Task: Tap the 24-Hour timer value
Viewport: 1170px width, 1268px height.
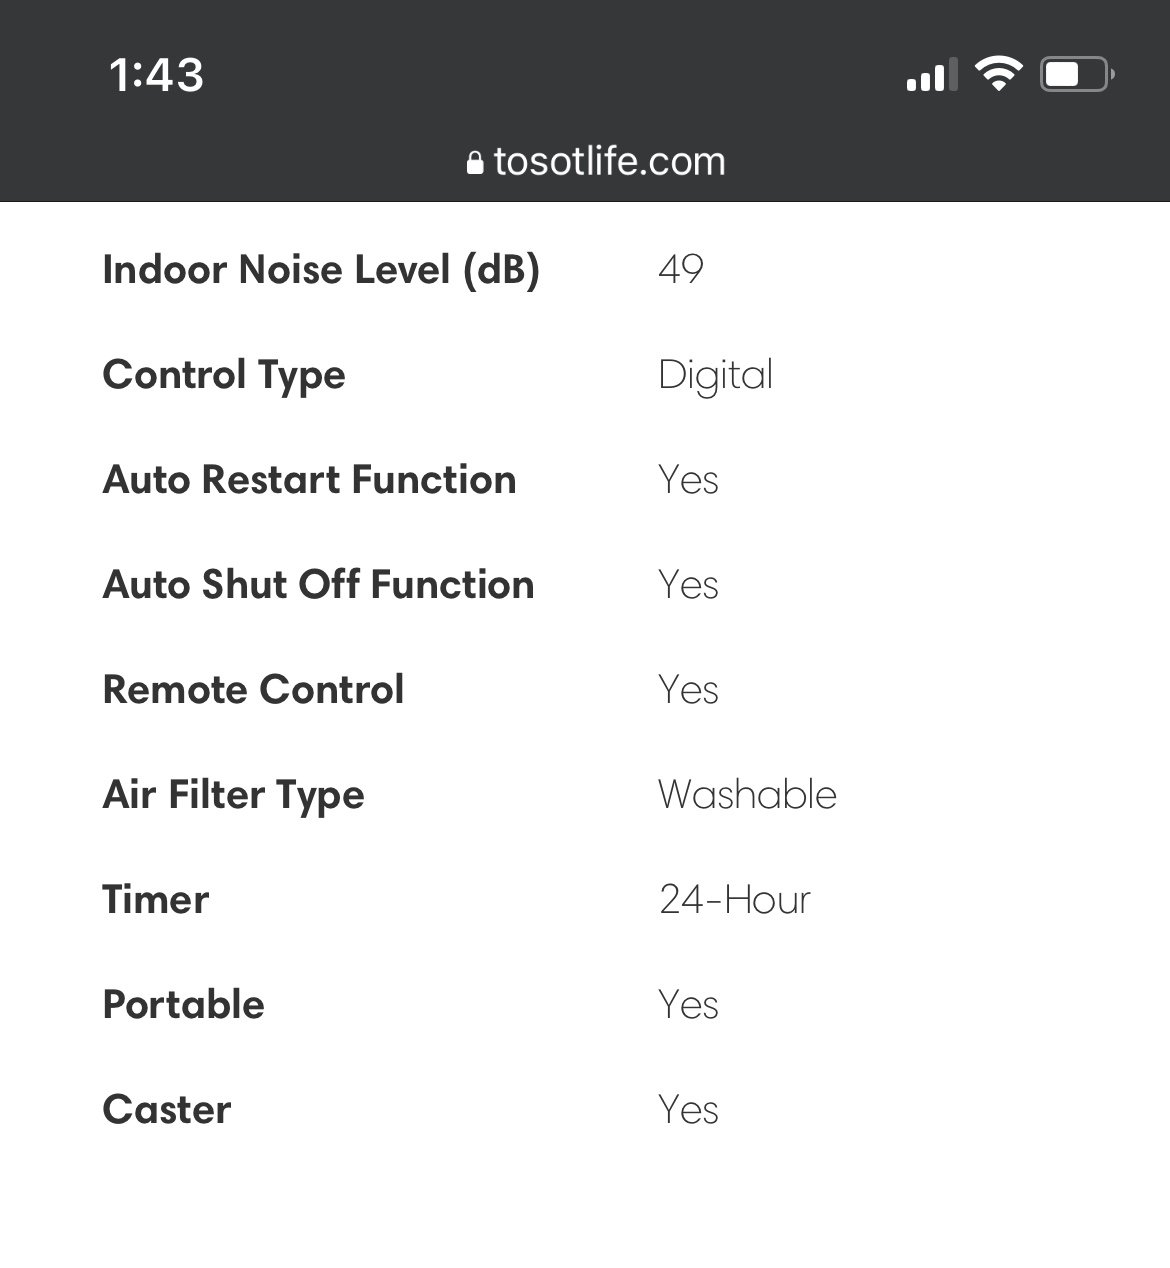Action: click(x=735, y=900)
